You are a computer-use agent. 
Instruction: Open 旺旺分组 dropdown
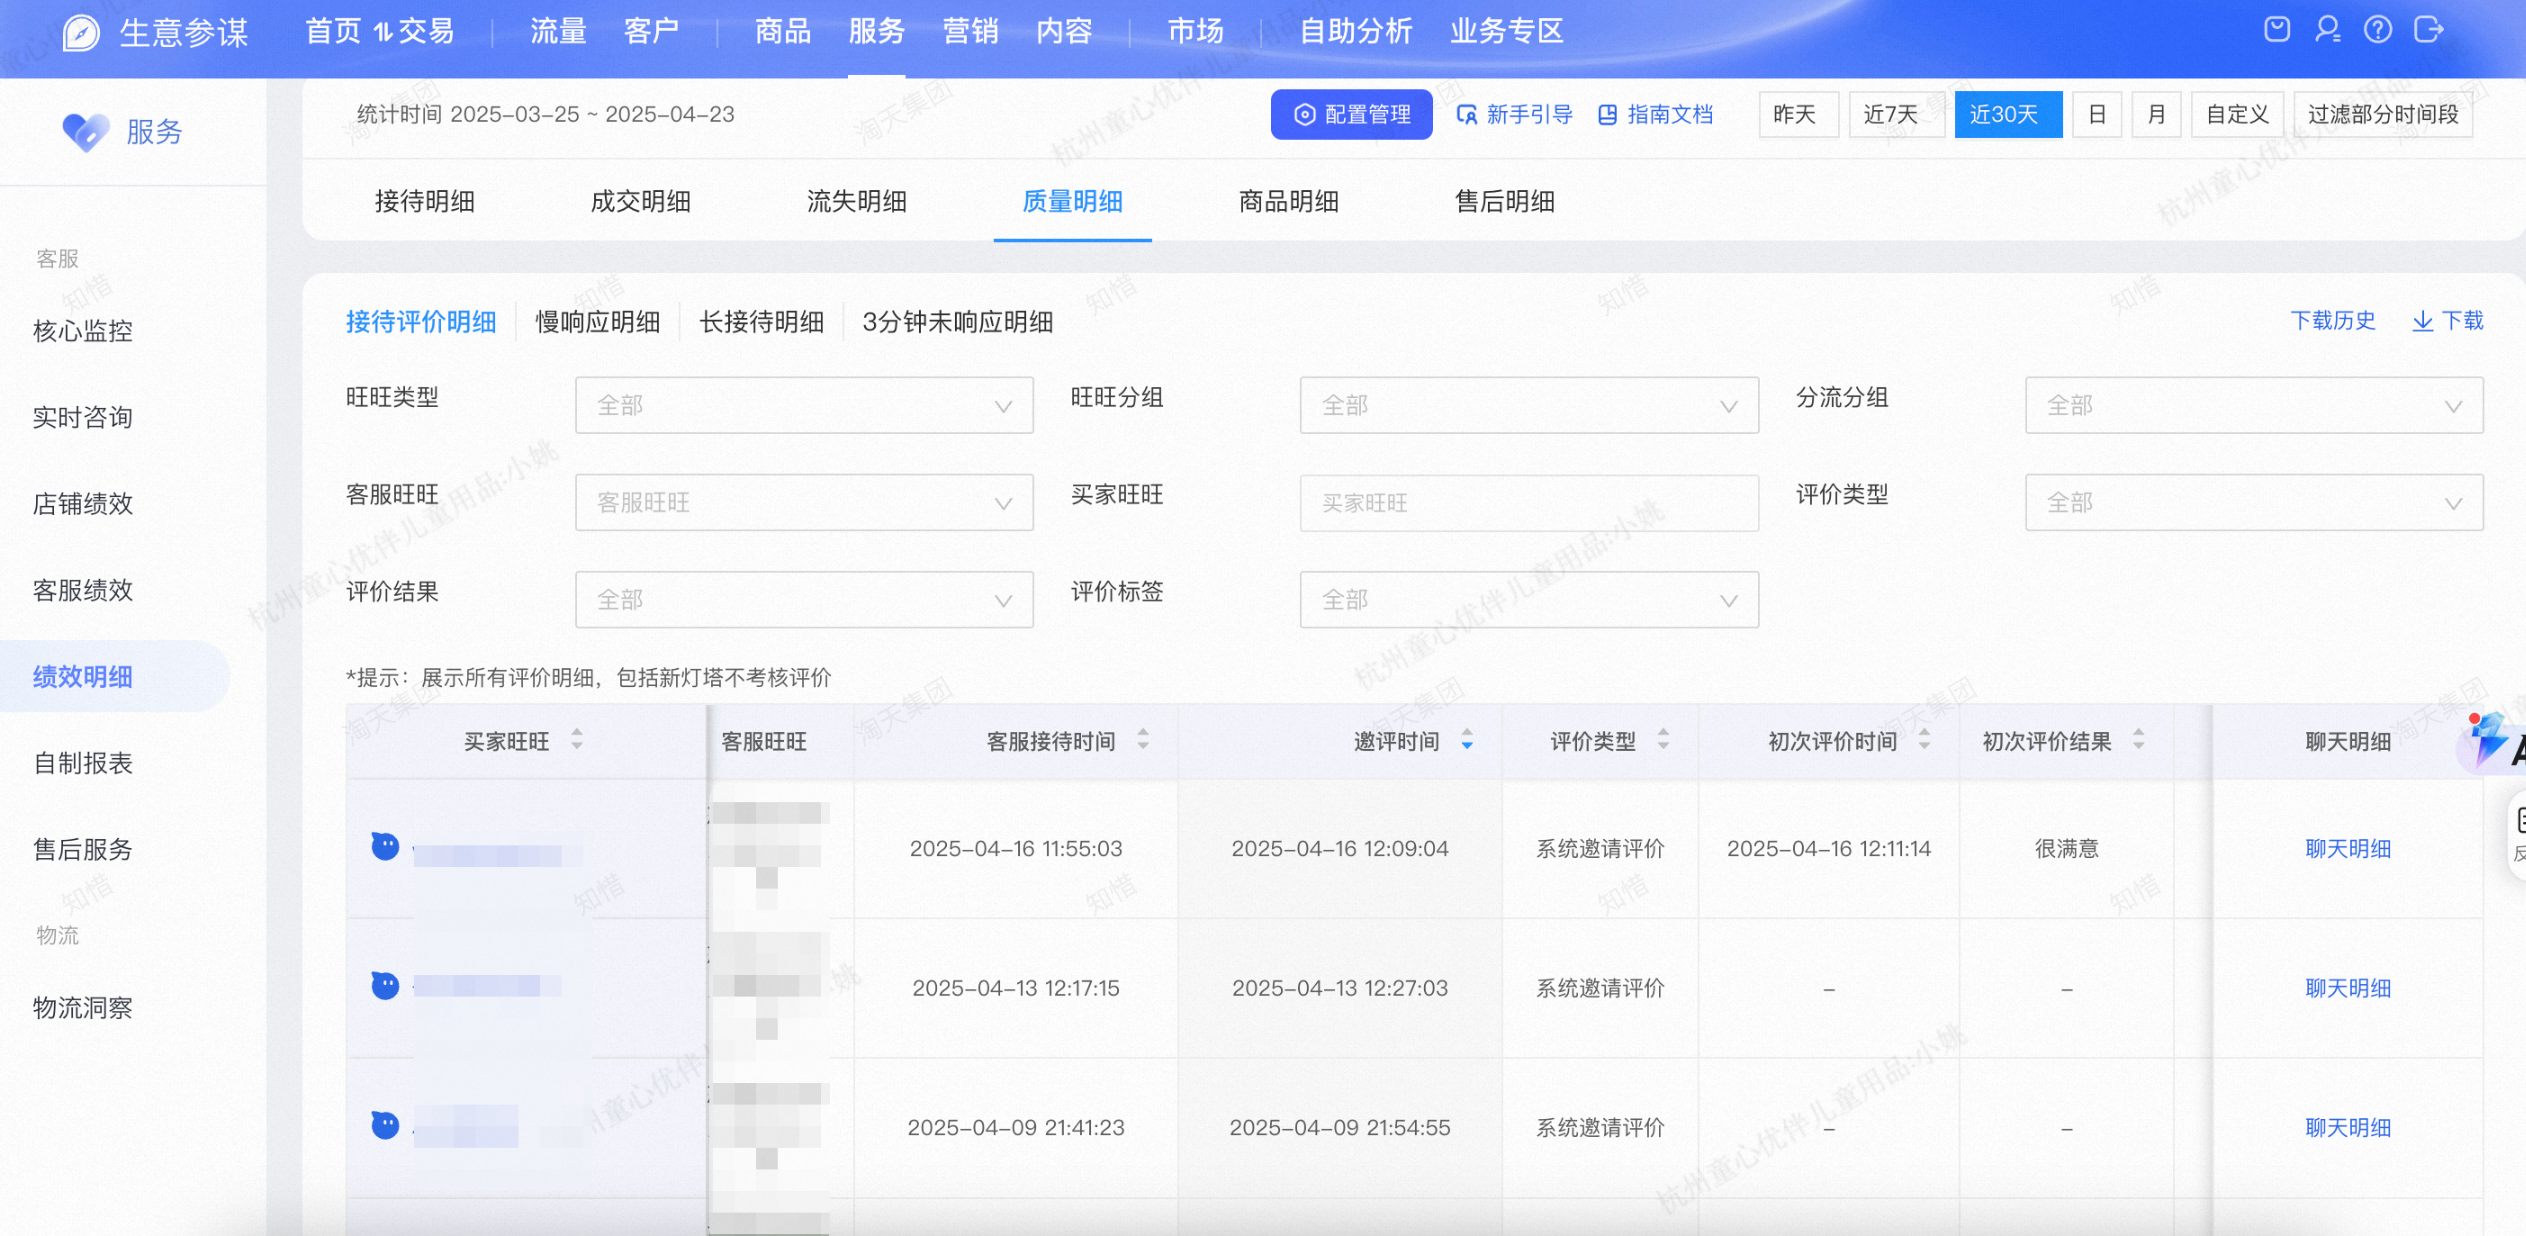(x=1529, y=405)
